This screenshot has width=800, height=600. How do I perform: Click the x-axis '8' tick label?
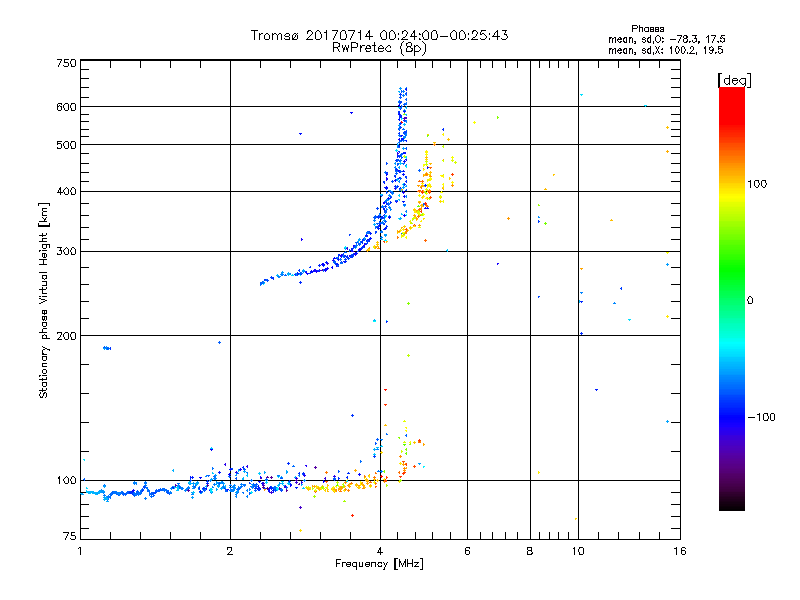[x=530, y=551]
